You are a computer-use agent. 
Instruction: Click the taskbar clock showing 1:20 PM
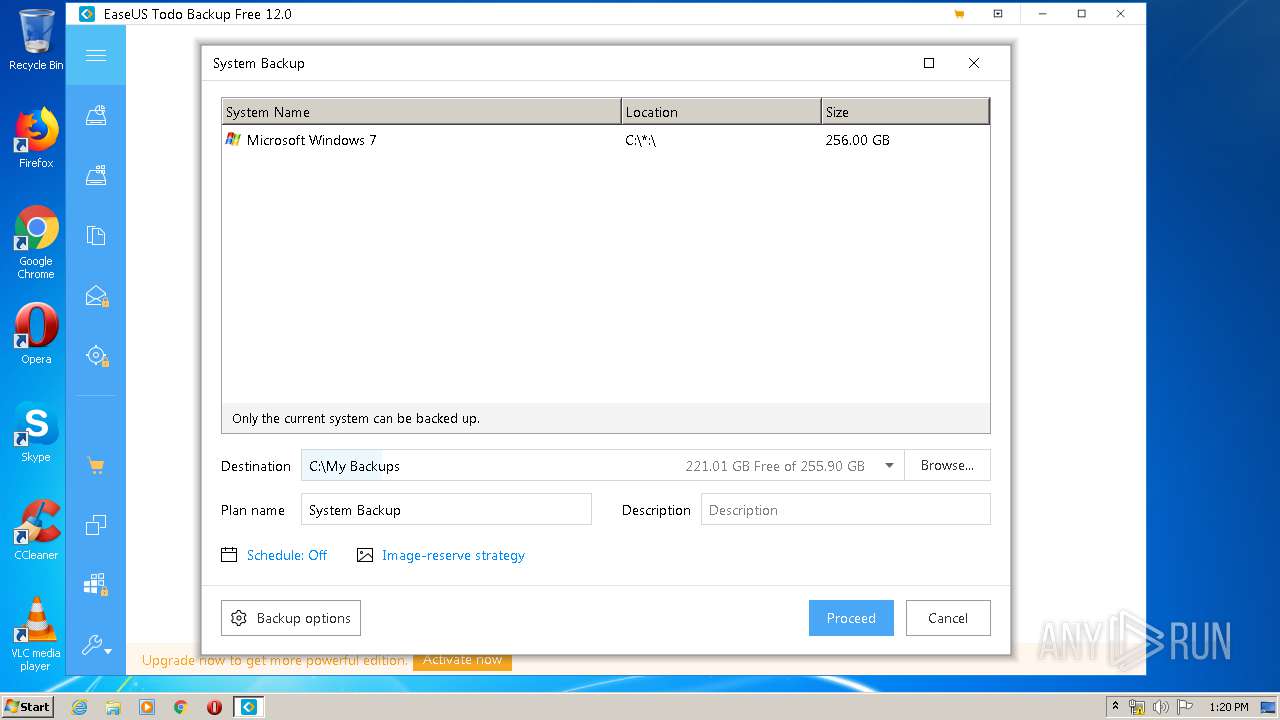[x=1229, y=707]
